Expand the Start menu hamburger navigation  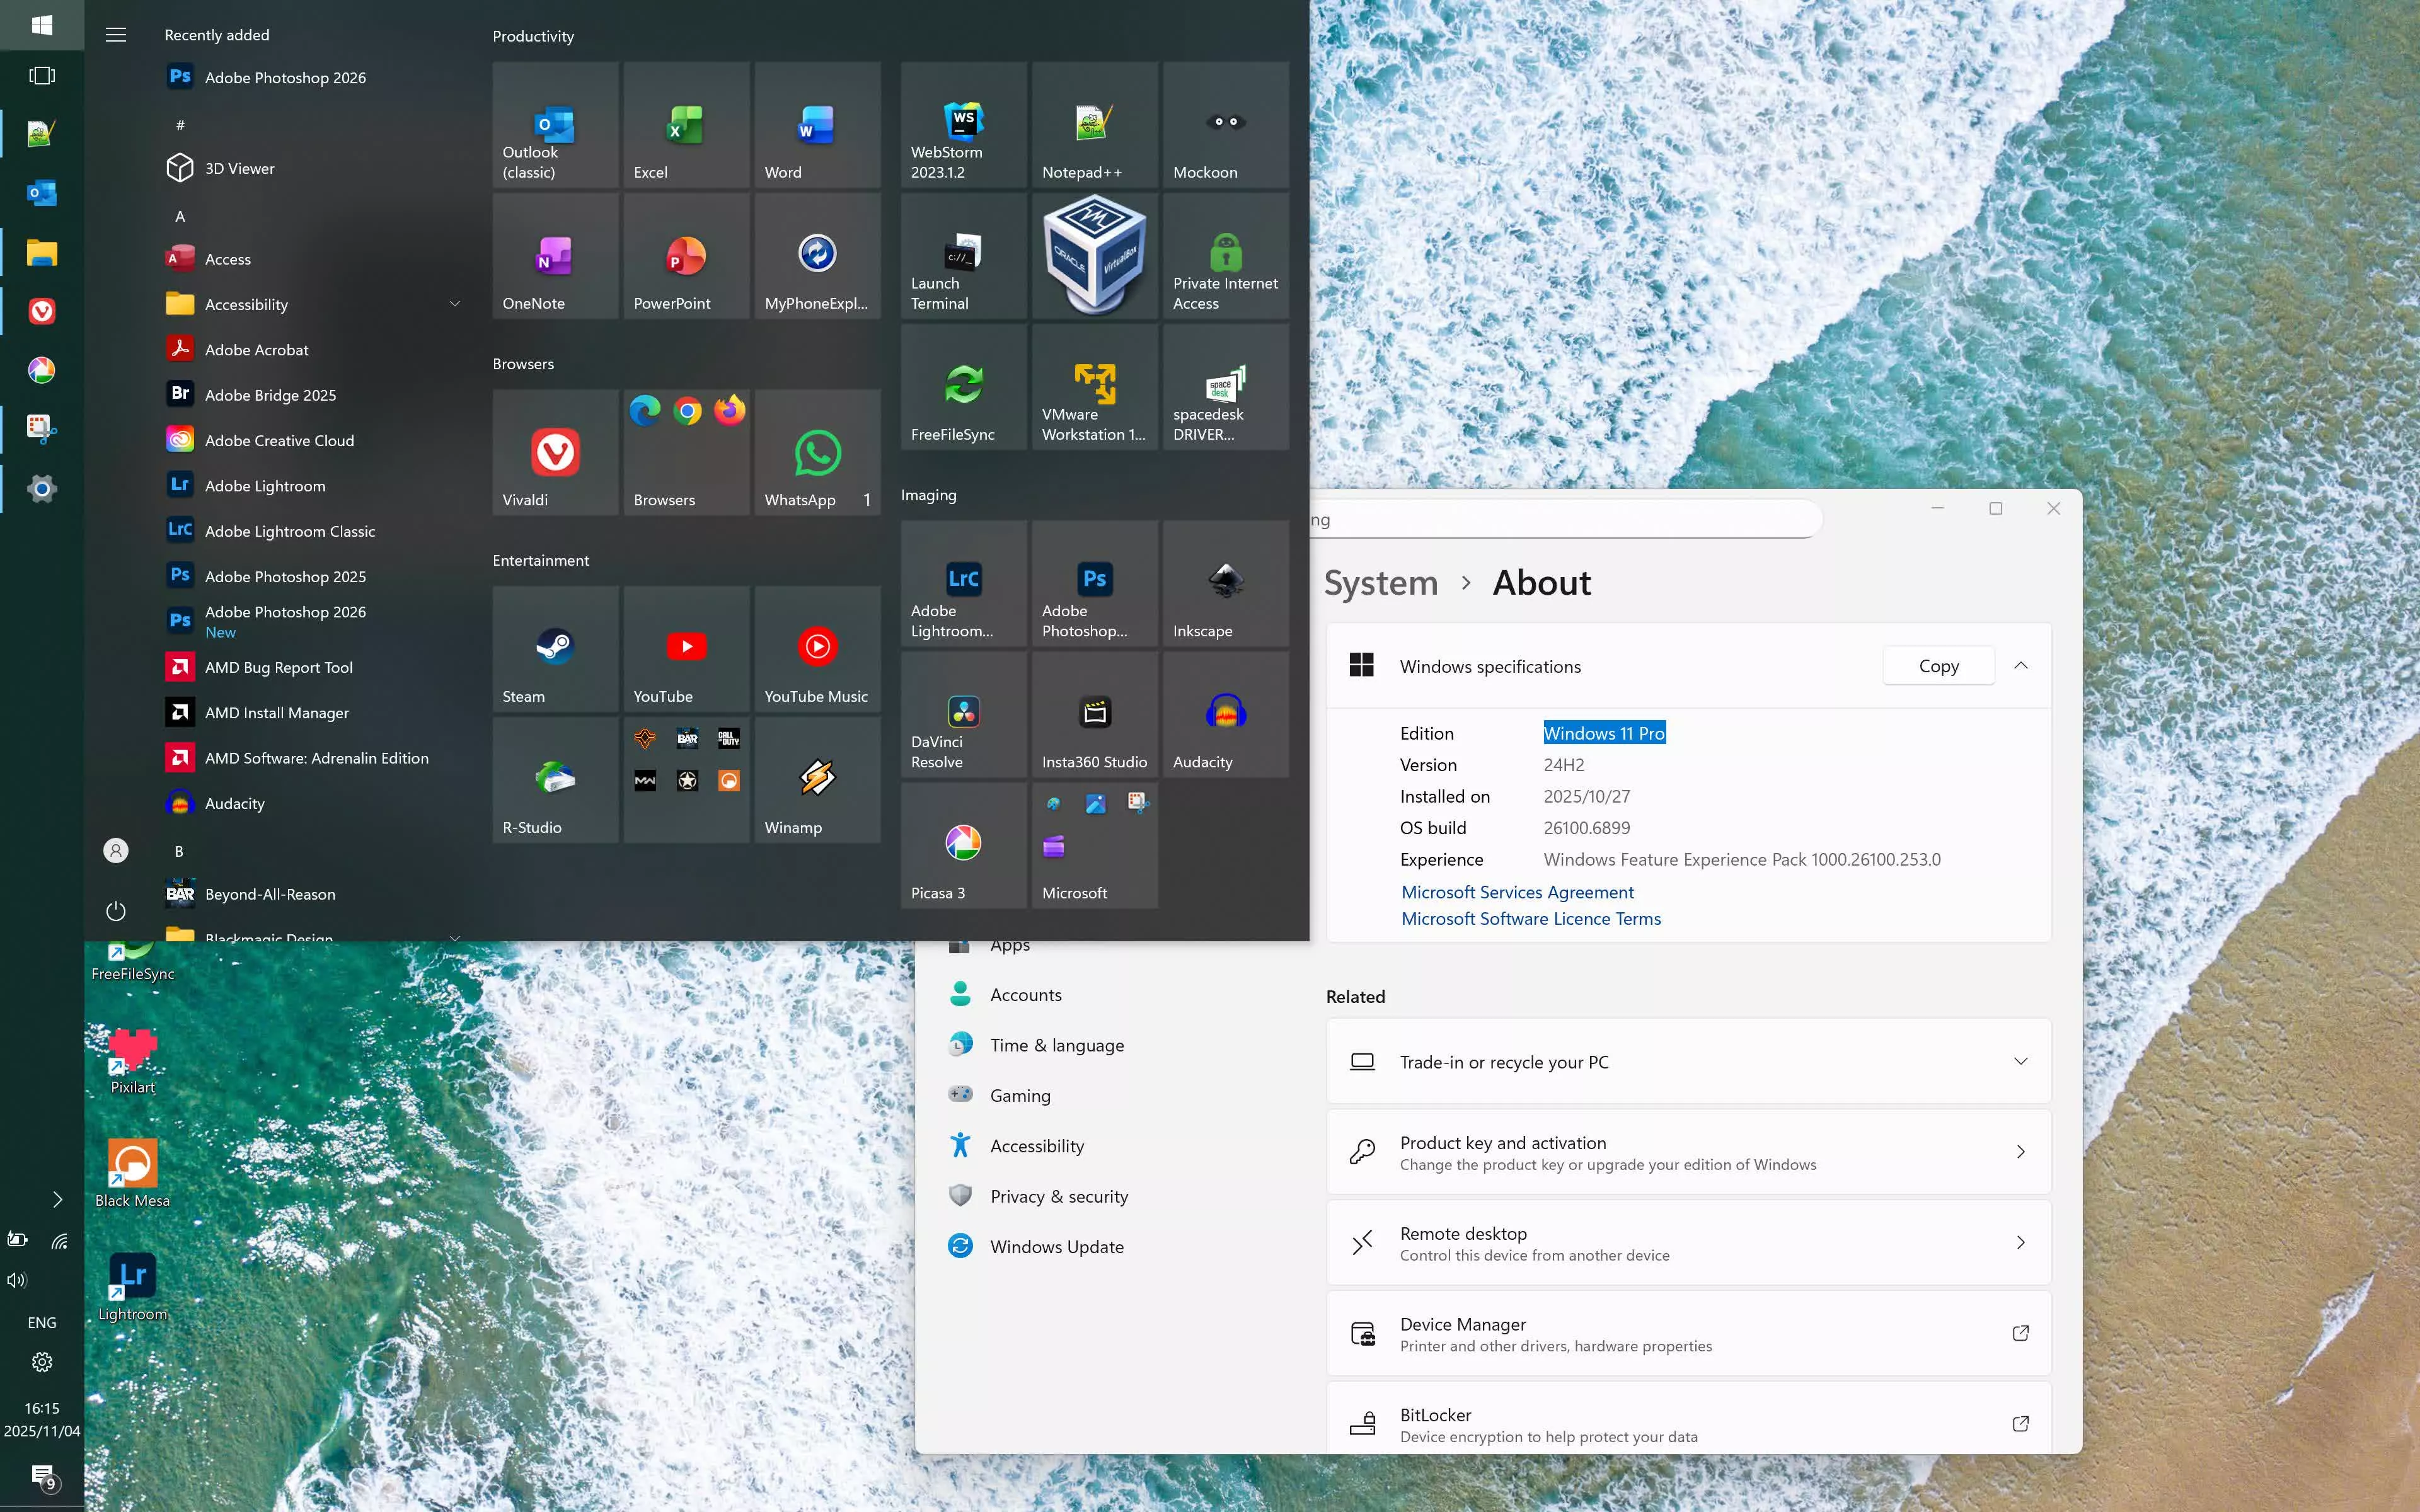coord(116,35)
